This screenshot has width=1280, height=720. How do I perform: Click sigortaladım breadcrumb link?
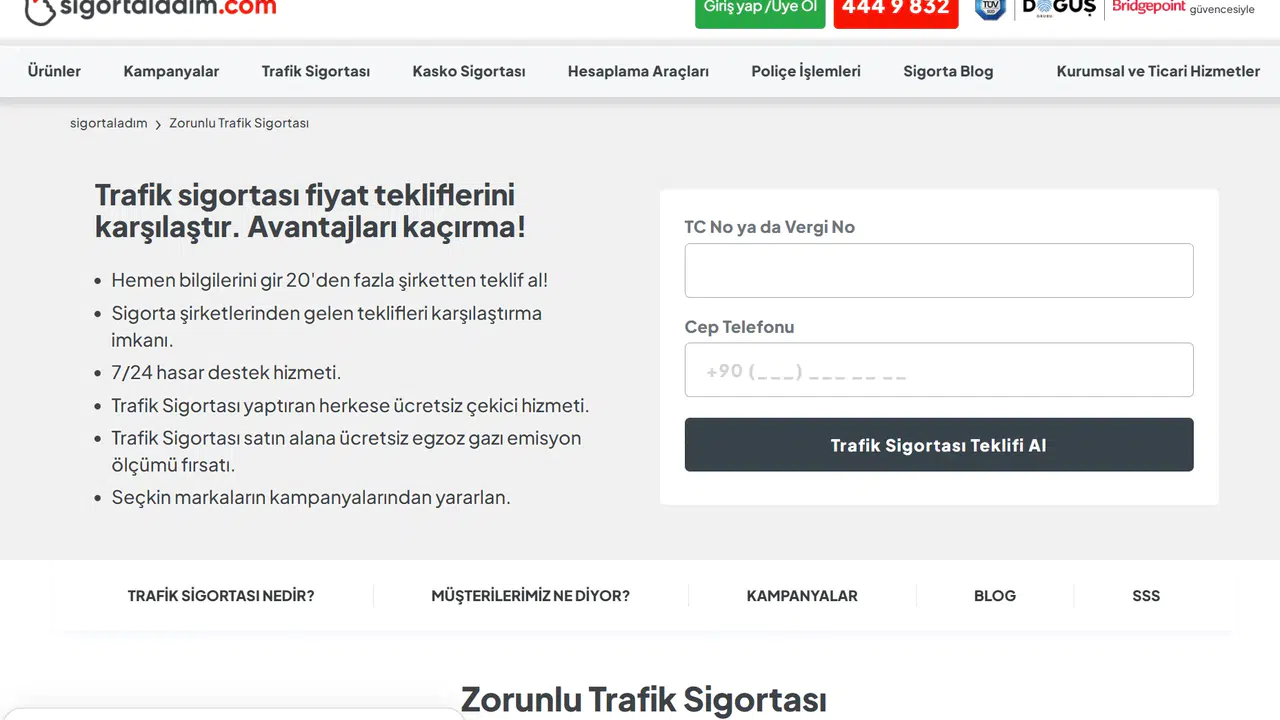[x=108, y=123]
